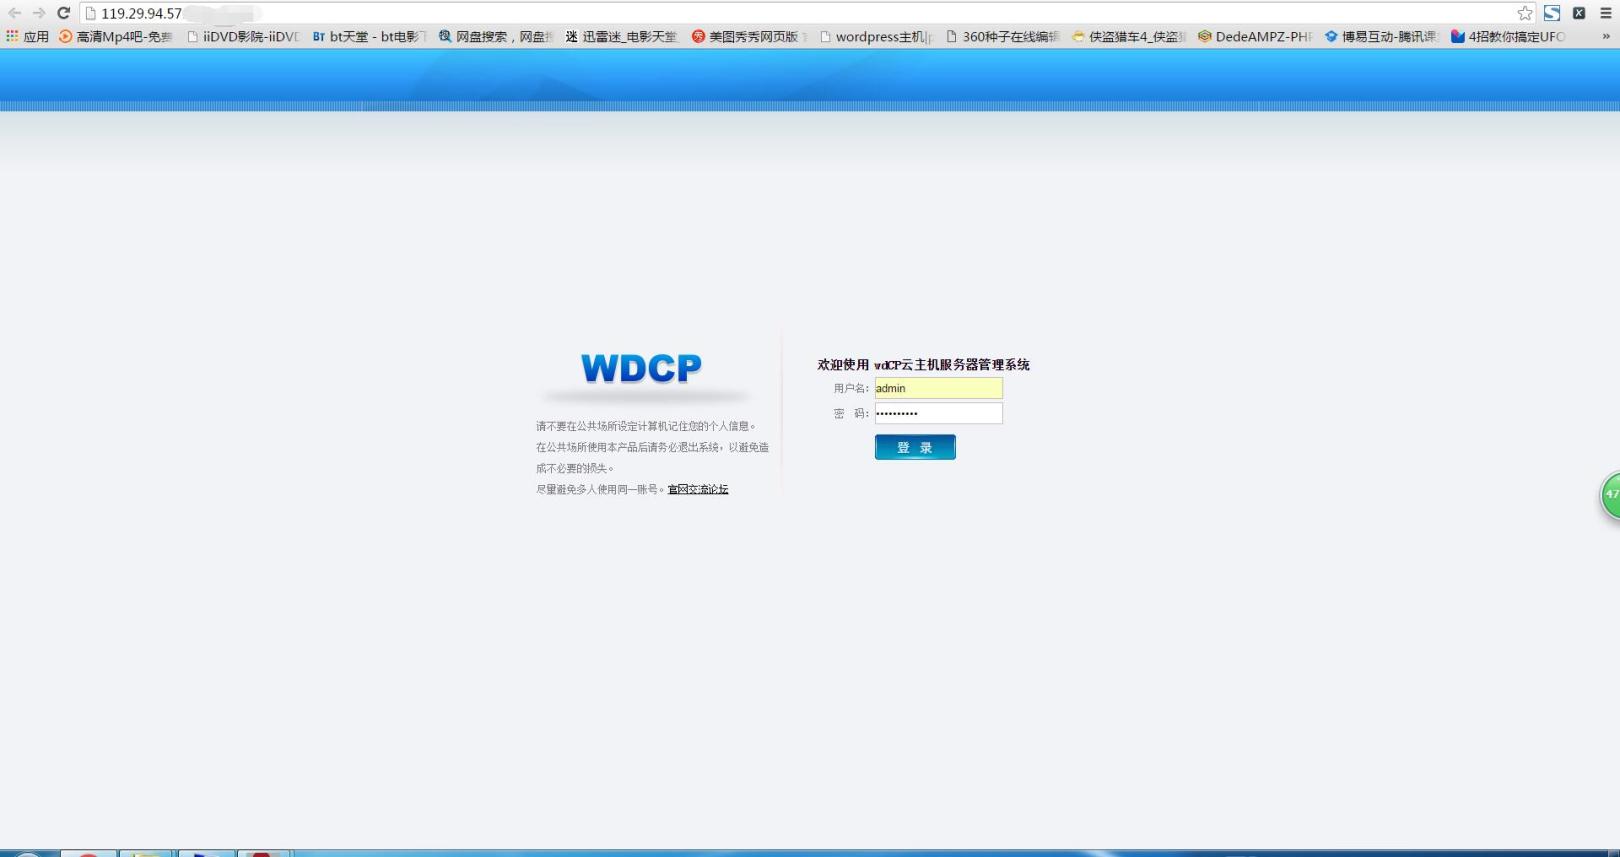
Task: Open the DedeAMPZ-PHP bookmark
Action: tap(1255, 36)
